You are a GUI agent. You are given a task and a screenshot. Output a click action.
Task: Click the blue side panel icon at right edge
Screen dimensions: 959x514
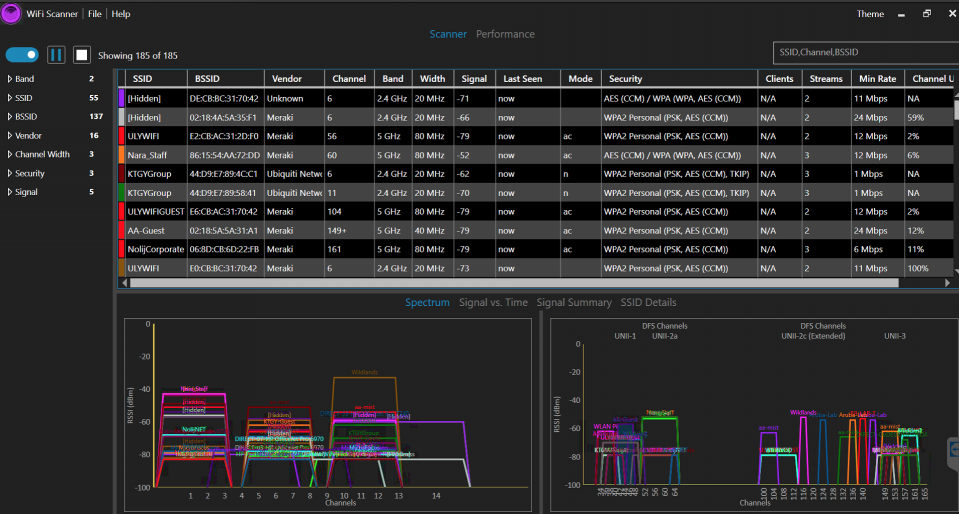[953, 450]
